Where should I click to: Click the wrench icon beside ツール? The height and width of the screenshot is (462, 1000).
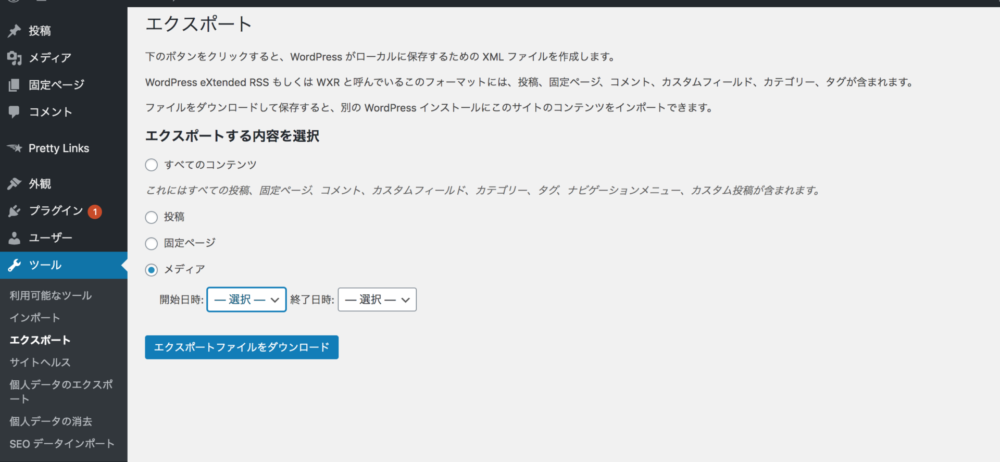tap(14, 265)
